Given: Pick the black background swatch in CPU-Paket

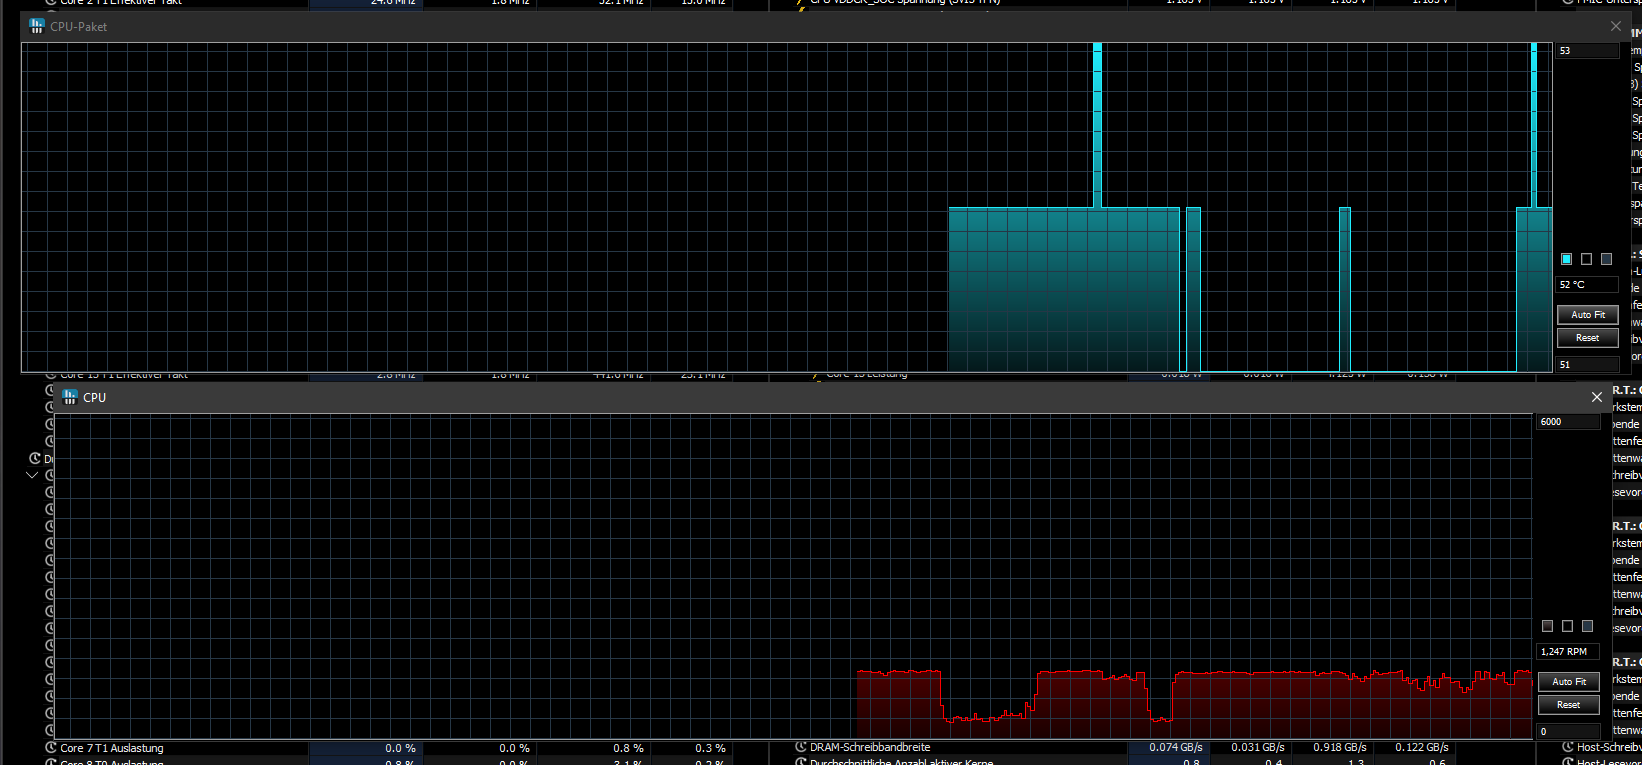Looking at the screenshot, I should click(x=1586, y=259).
